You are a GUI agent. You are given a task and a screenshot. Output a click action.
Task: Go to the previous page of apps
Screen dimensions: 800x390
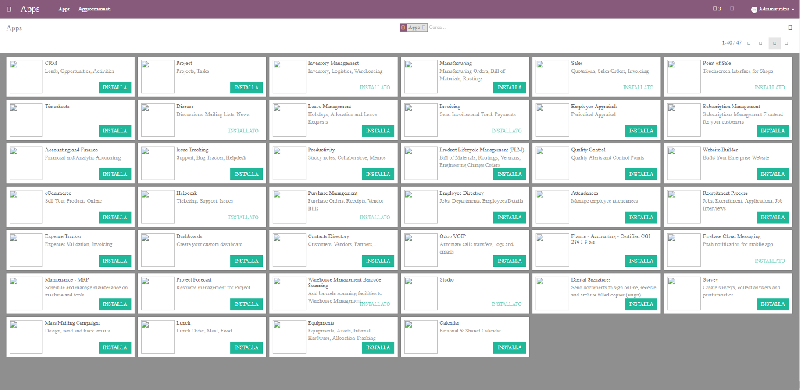748,43
